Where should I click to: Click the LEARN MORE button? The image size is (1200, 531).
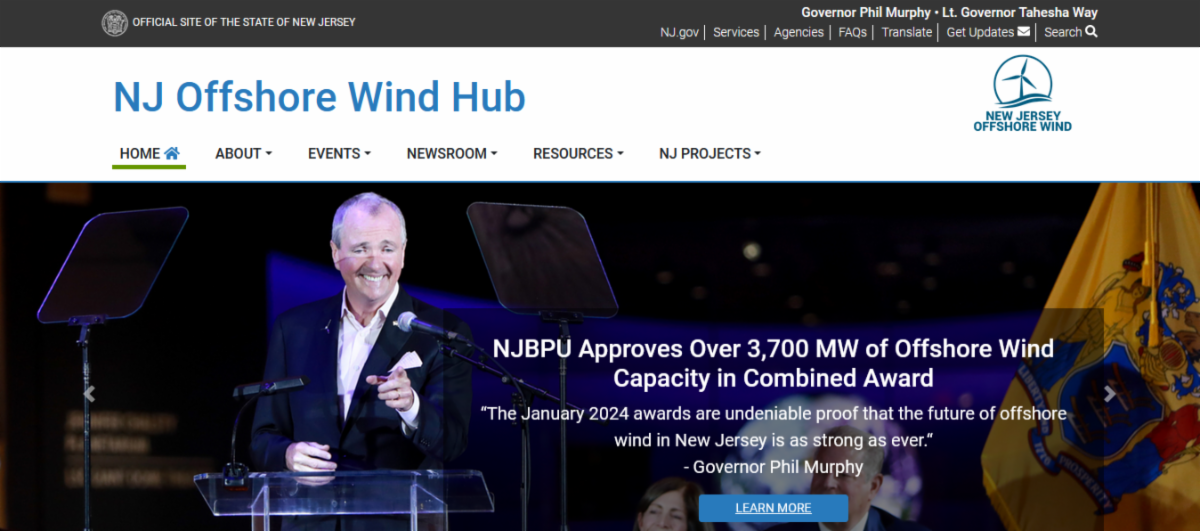[773, 508]
